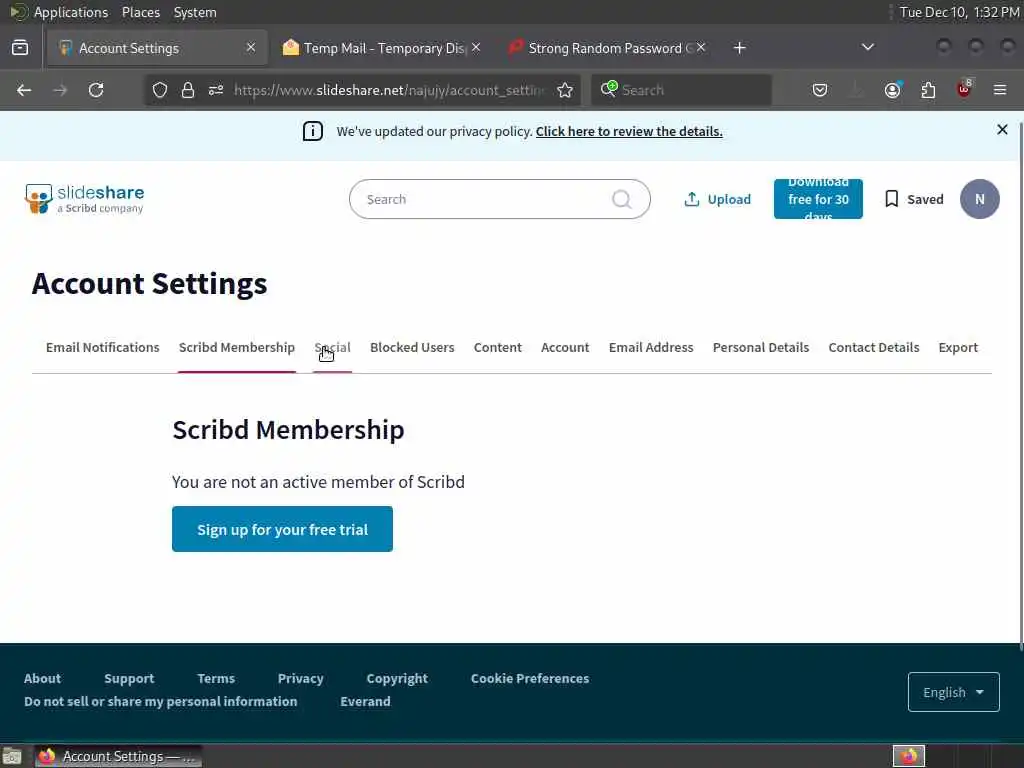Click the Upload button
Screen dimensions: 1024x768
pos(717,199)
